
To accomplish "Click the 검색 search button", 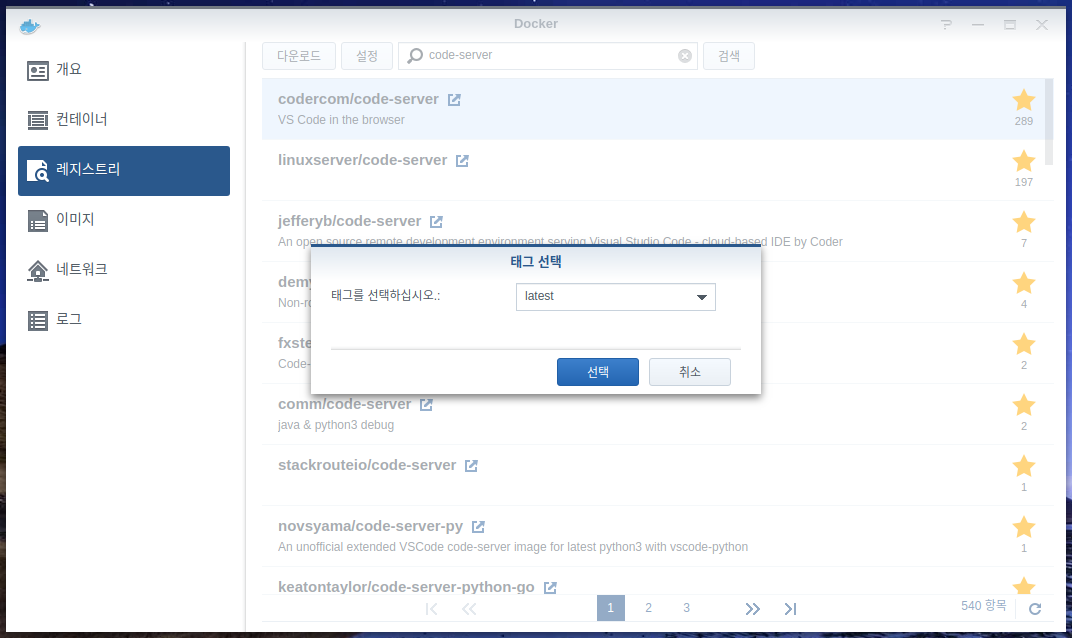I will (x=729, y=56).
